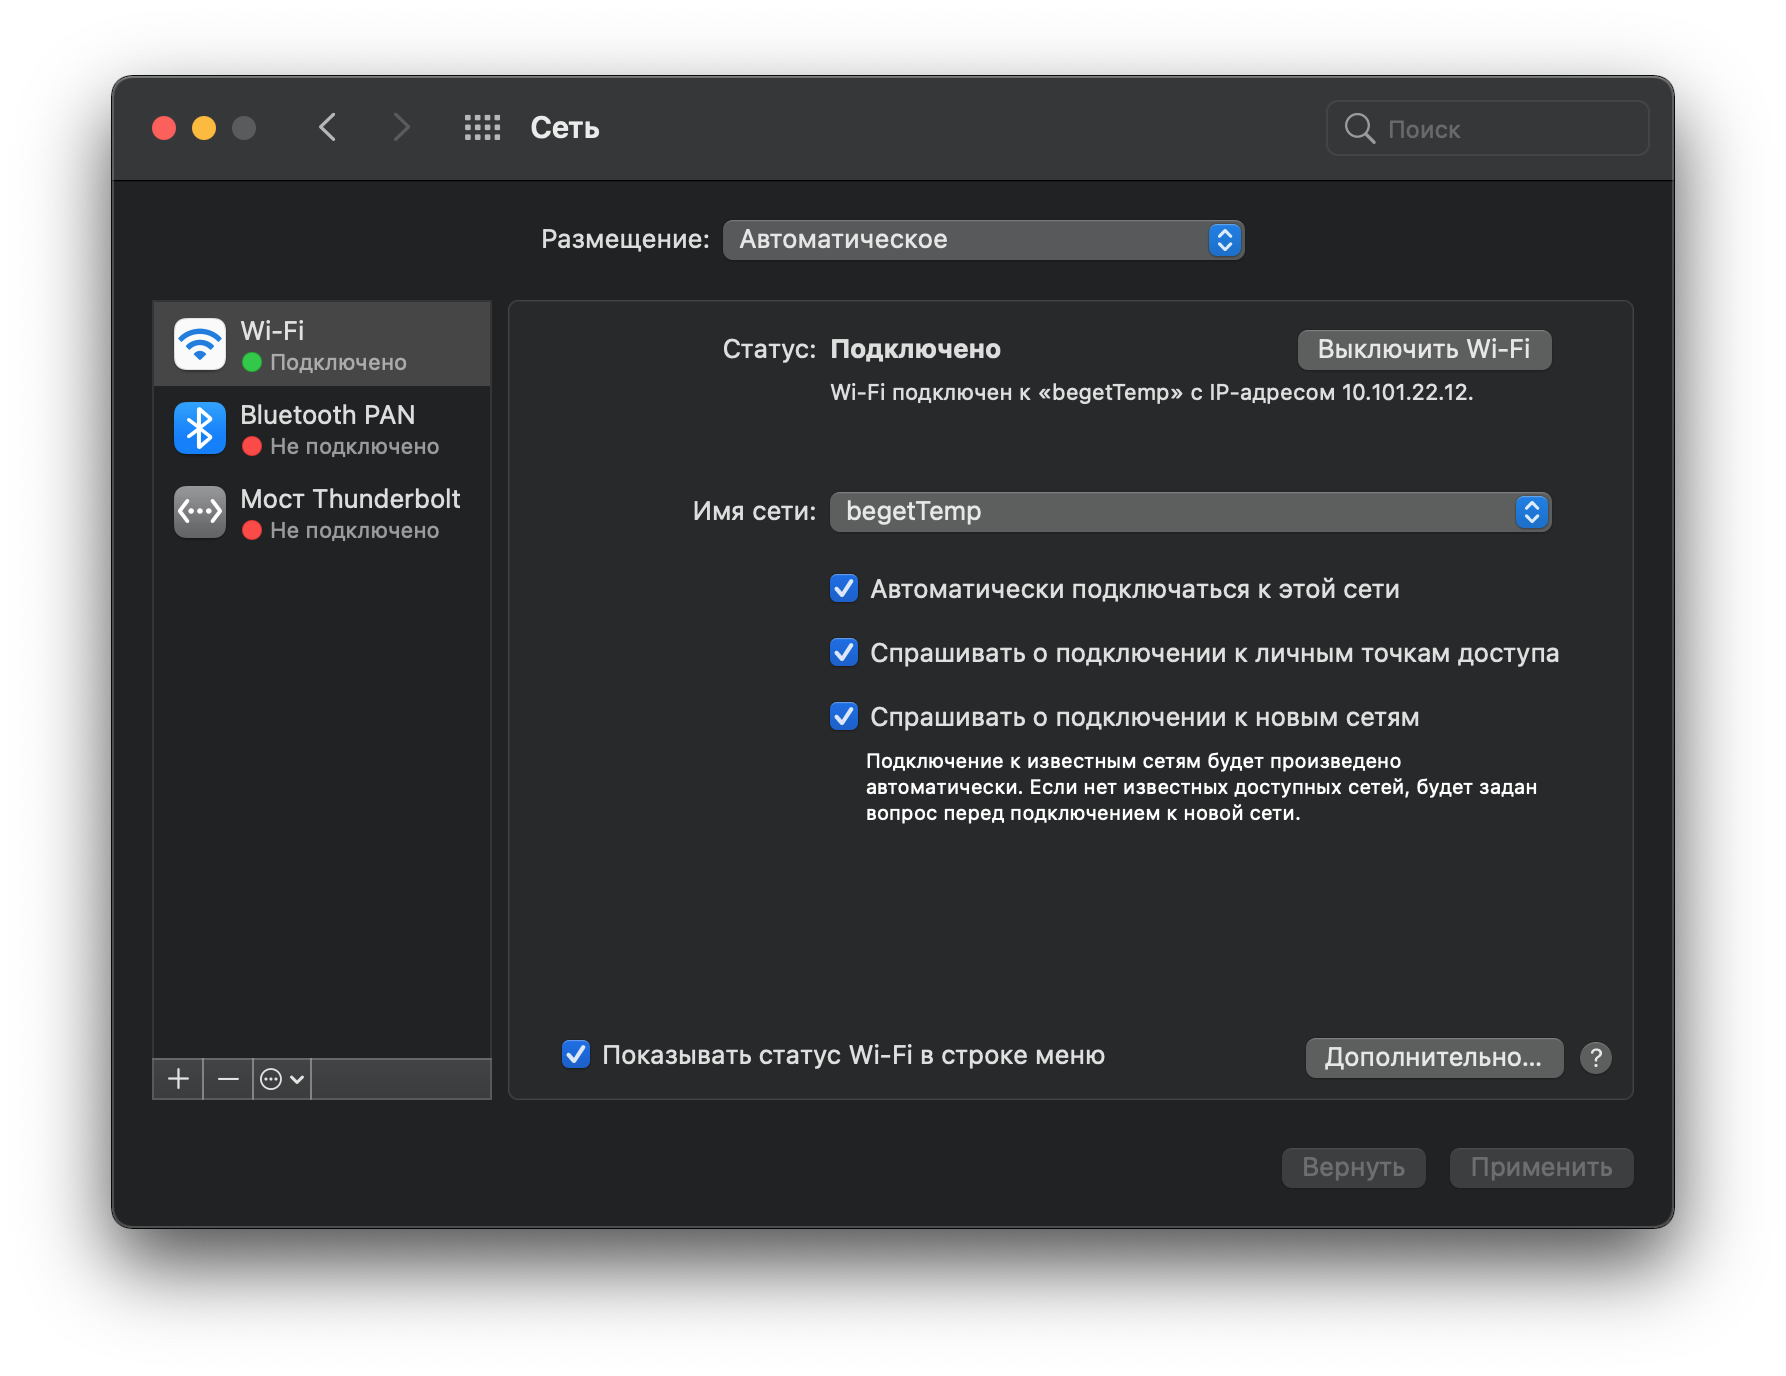Select Wi-Fi Подключено service row
The height and width of the screenshot is (1376, 1786).
coord(322,344)
